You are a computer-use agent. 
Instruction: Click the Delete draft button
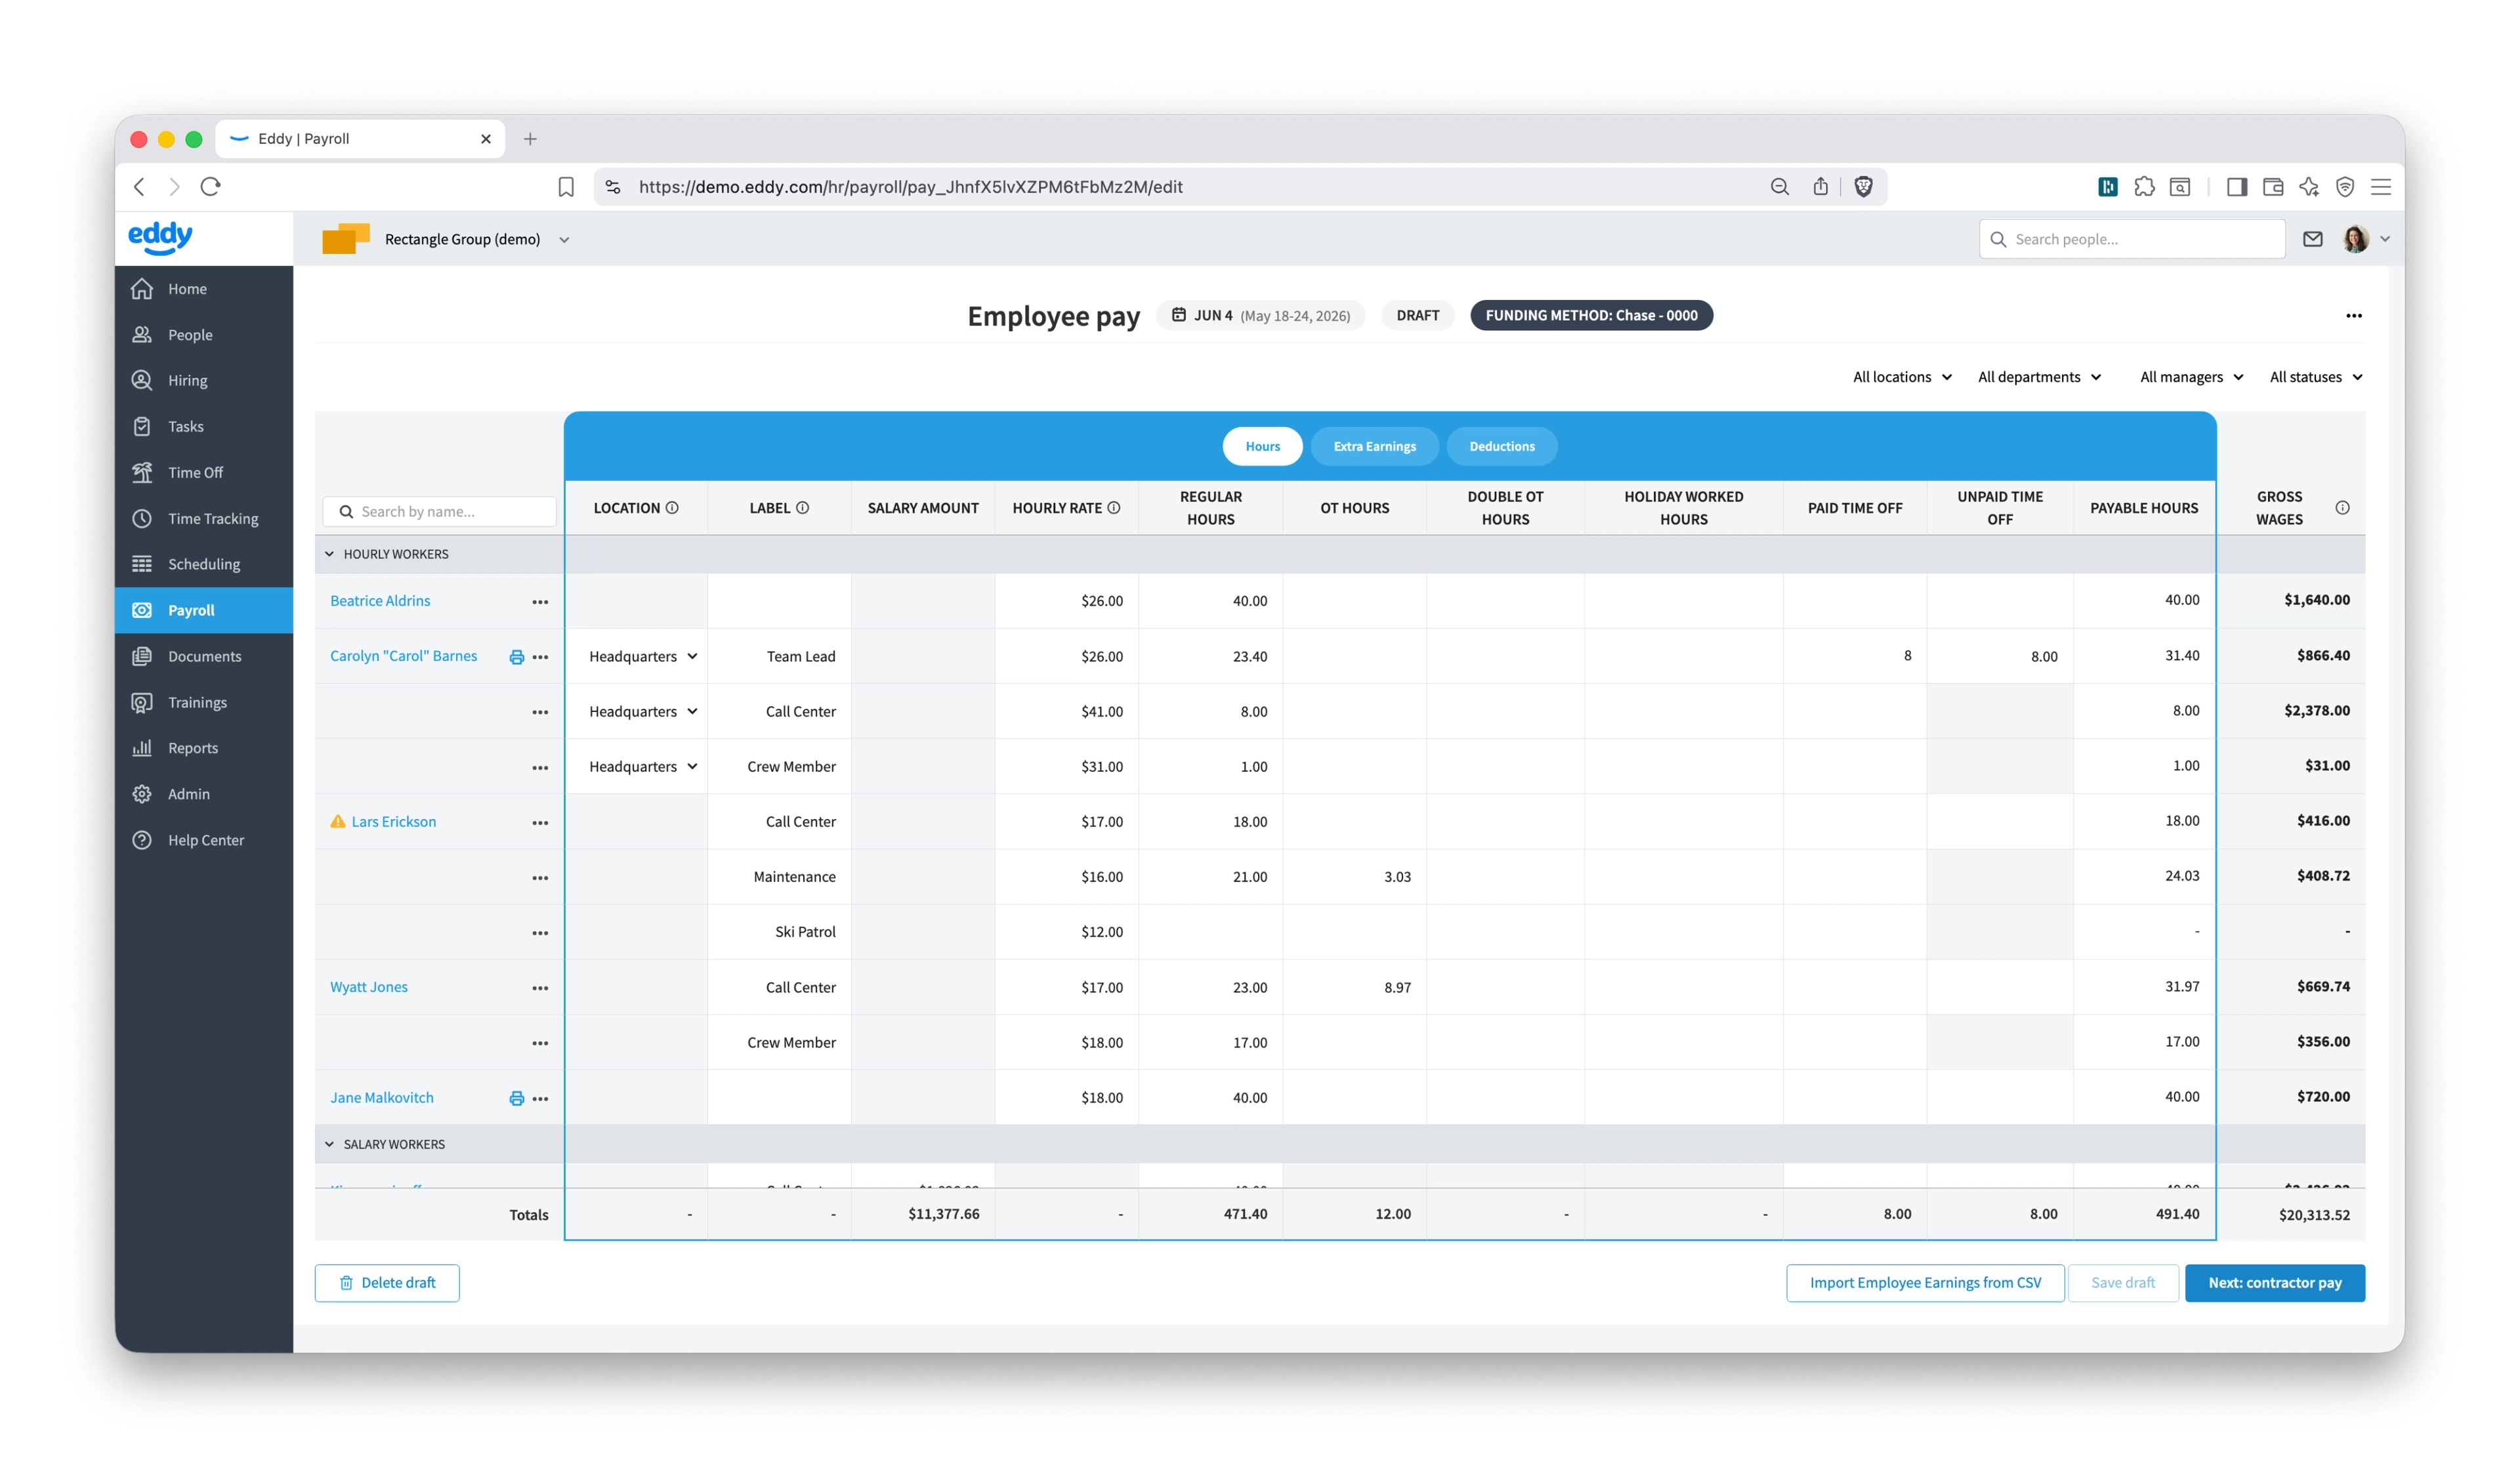point(387,1283)
